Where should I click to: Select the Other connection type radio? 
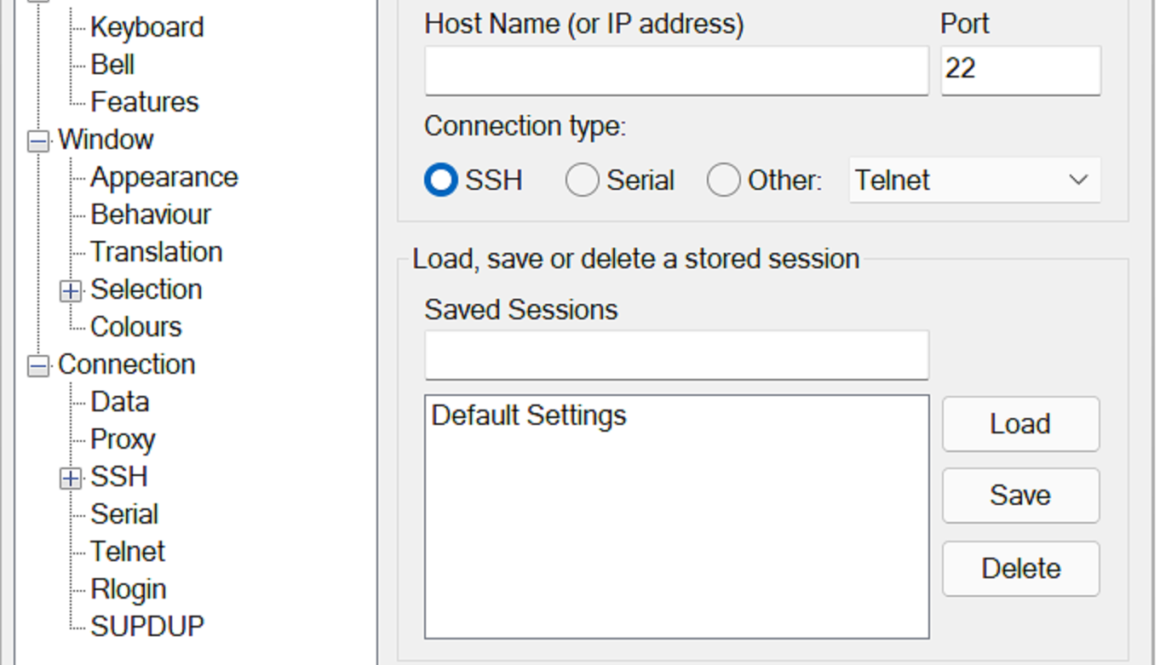click(723, 181)
